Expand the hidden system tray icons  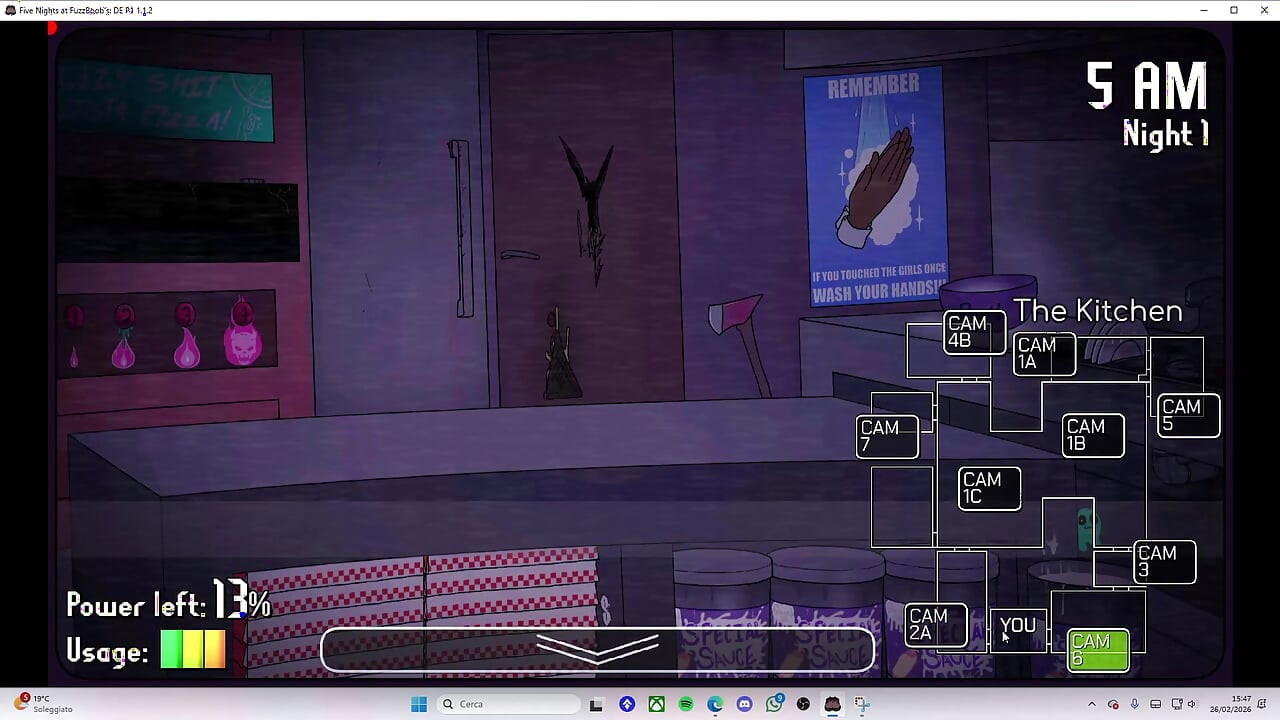(x=1091, y=704)
